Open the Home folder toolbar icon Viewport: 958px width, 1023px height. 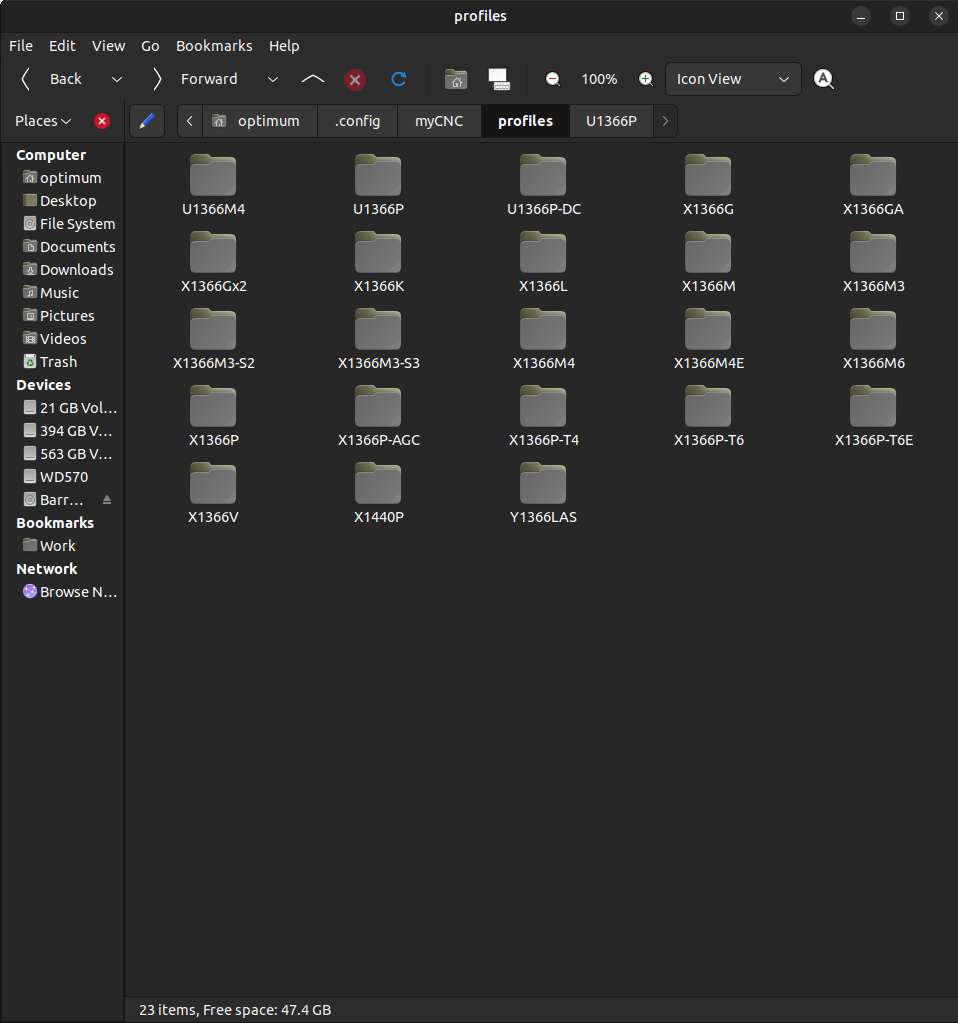[x=456, y=79]
